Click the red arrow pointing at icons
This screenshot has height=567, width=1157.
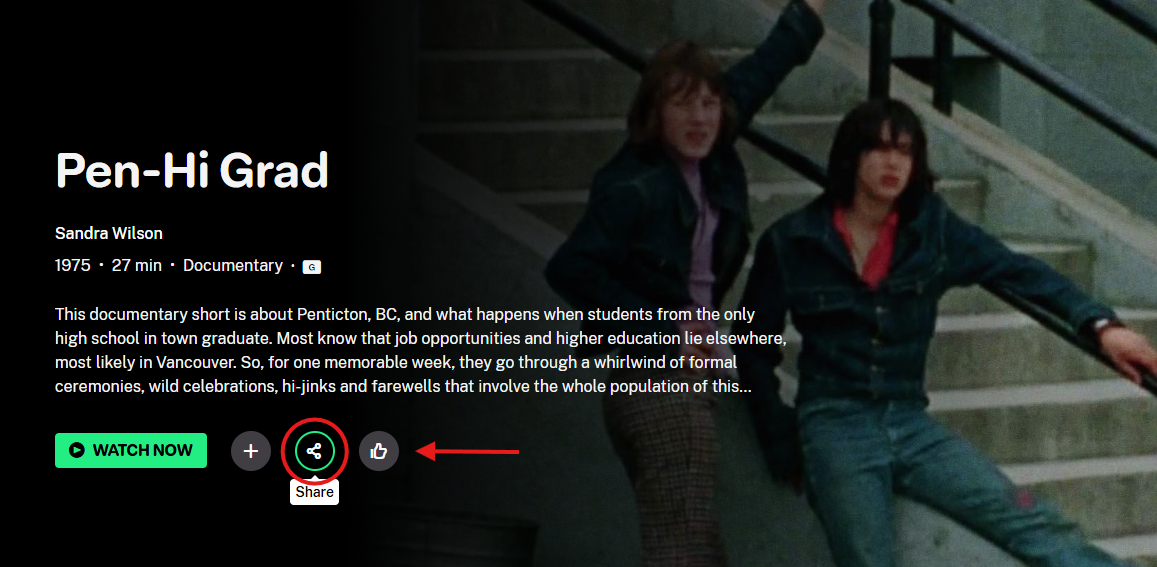(468, 451)
